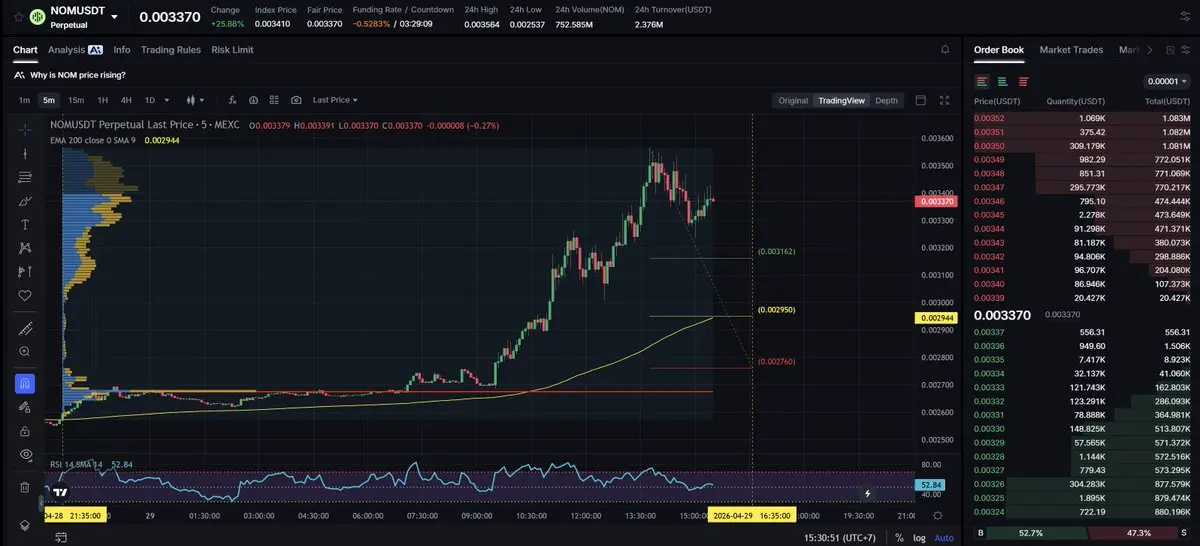Open the Analysis AI tab
The width and height of the screenshot is (1200, 546).
pos(75,49)
